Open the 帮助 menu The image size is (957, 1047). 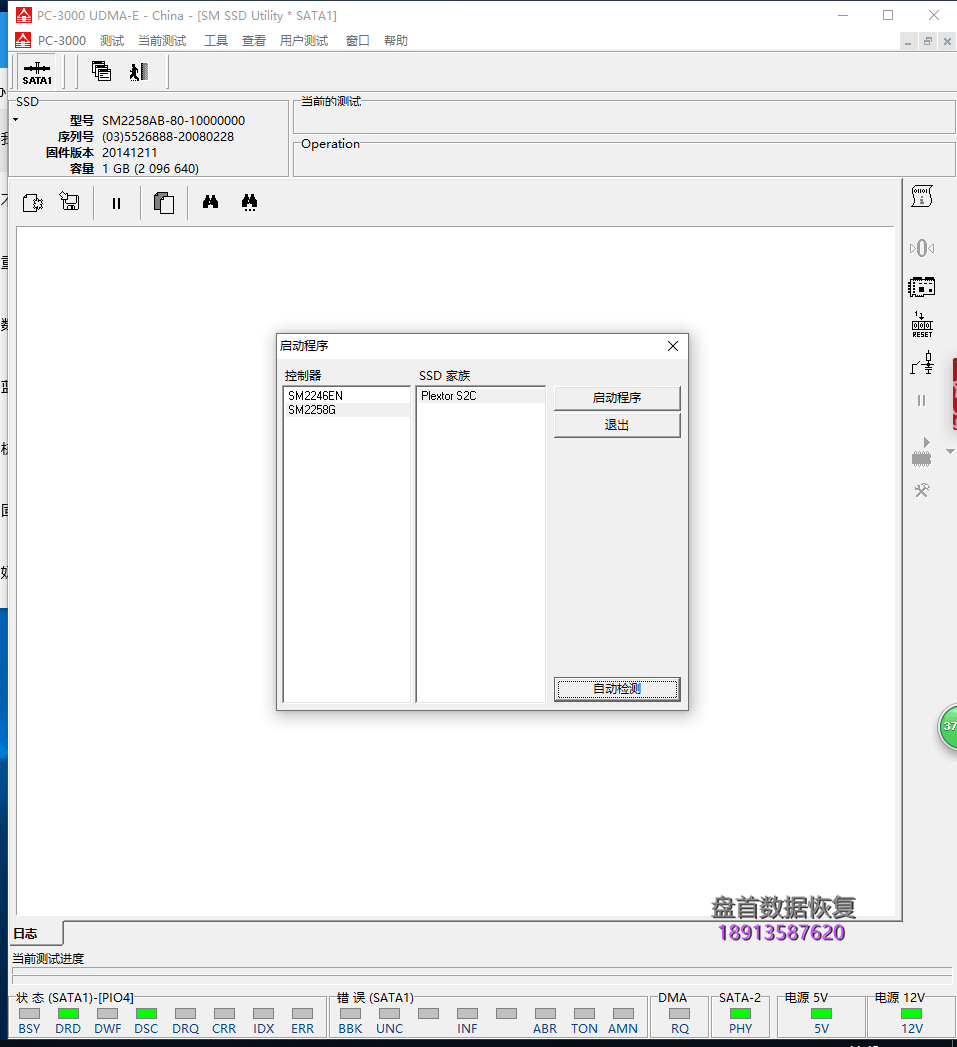coord(396,41)
